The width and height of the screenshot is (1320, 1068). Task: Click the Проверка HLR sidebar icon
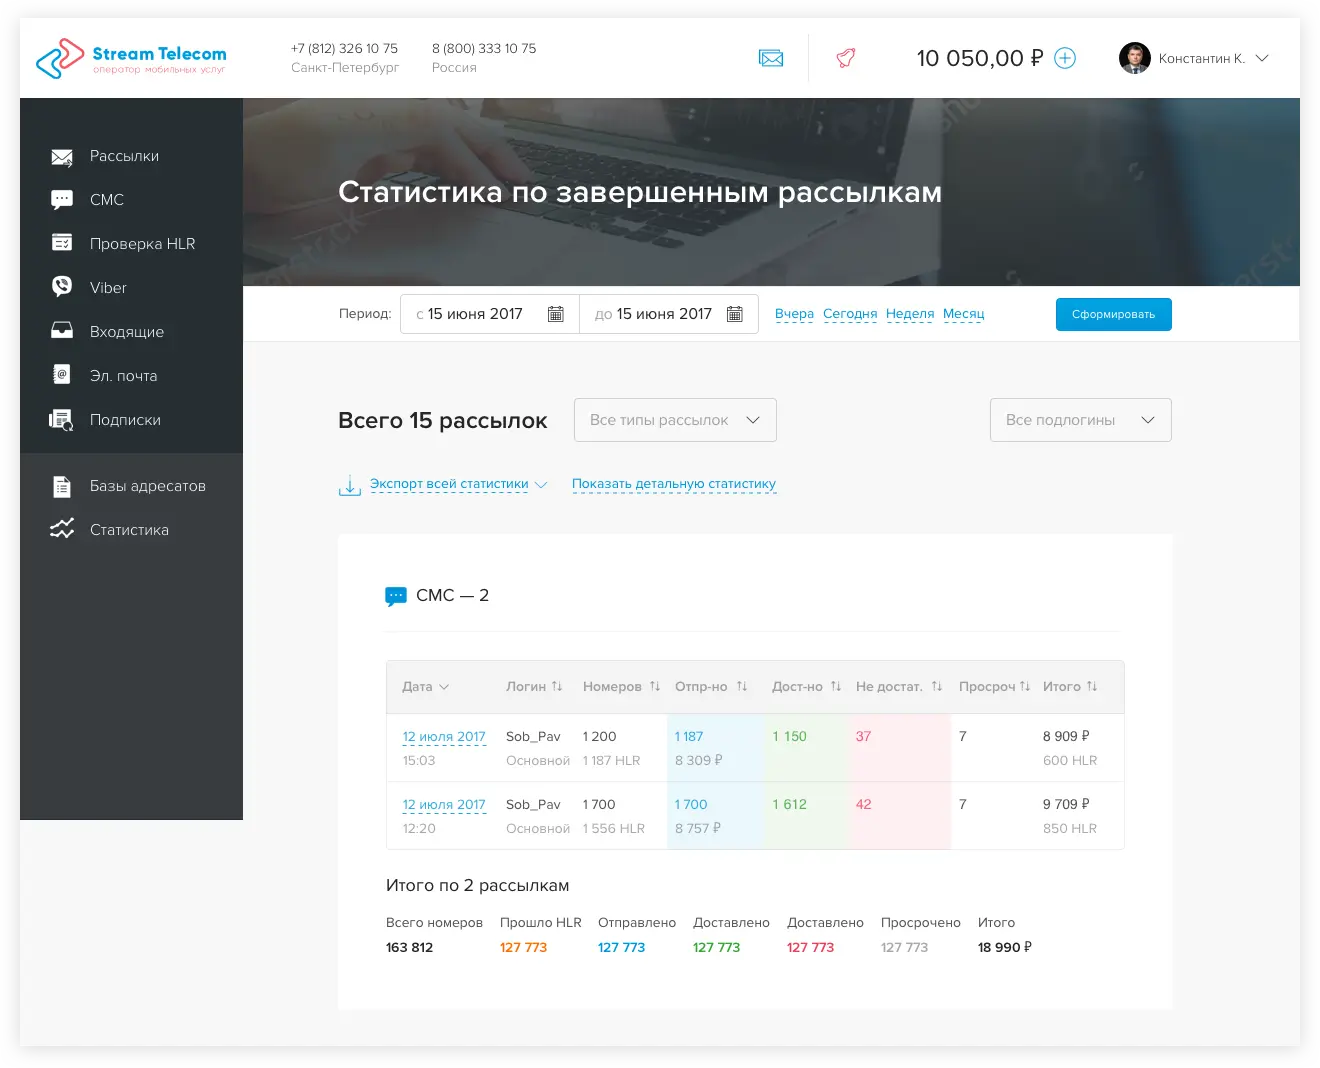point(62,243)
